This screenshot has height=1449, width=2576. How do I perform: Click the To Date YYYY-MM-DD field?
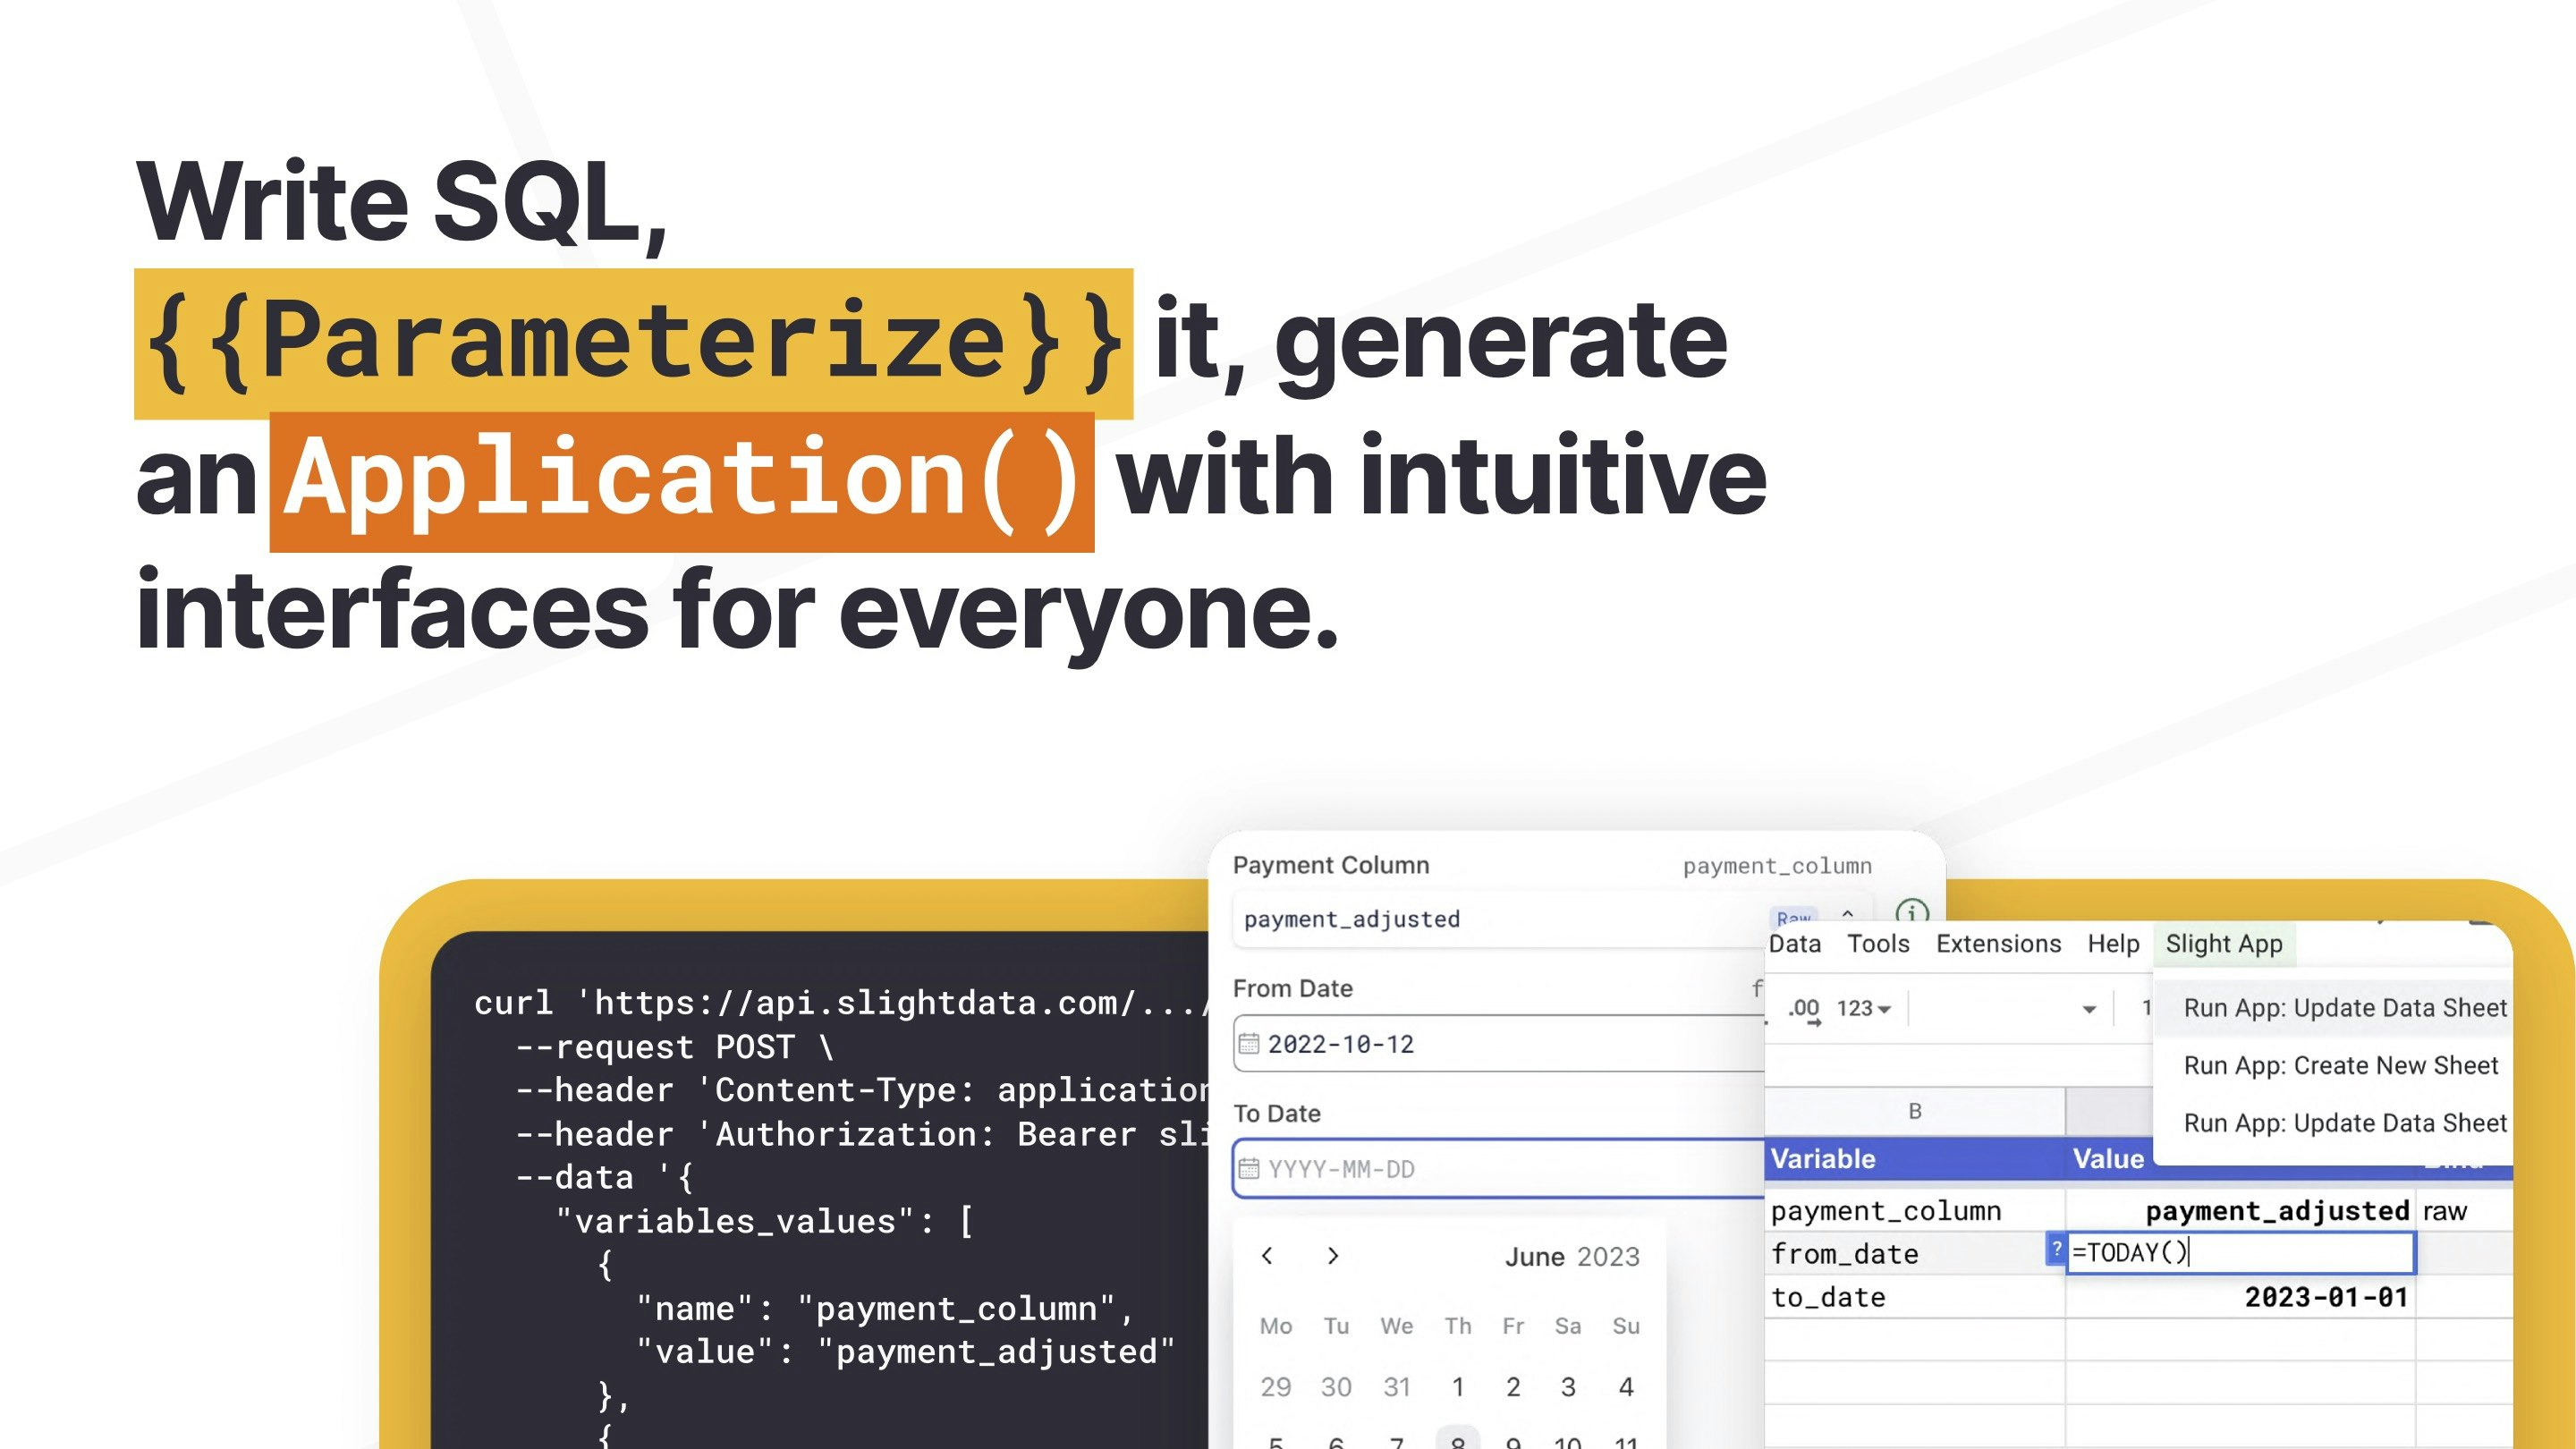pyautogui.click(x=1498, y=1168)
